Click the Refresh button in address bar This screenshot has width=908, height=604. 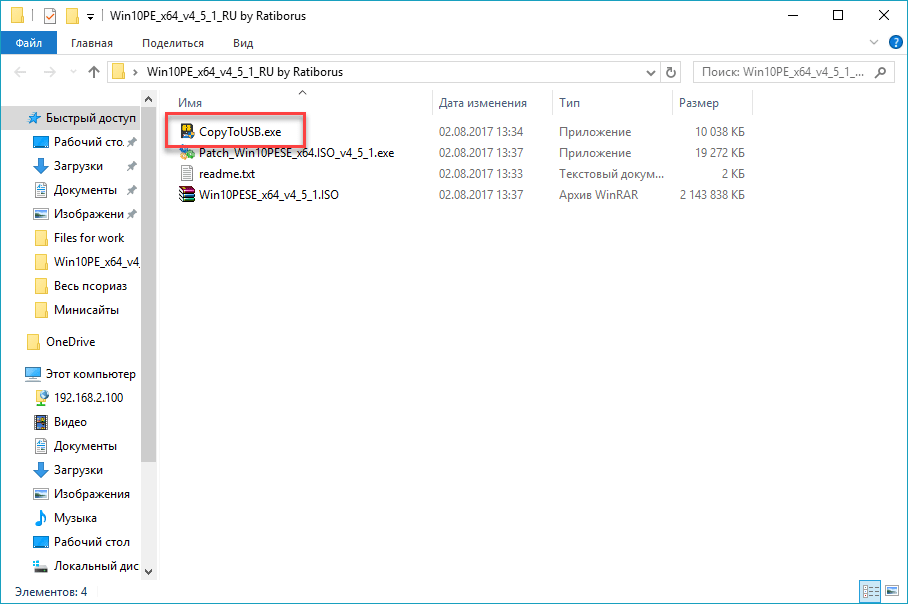tap(671, 72)
